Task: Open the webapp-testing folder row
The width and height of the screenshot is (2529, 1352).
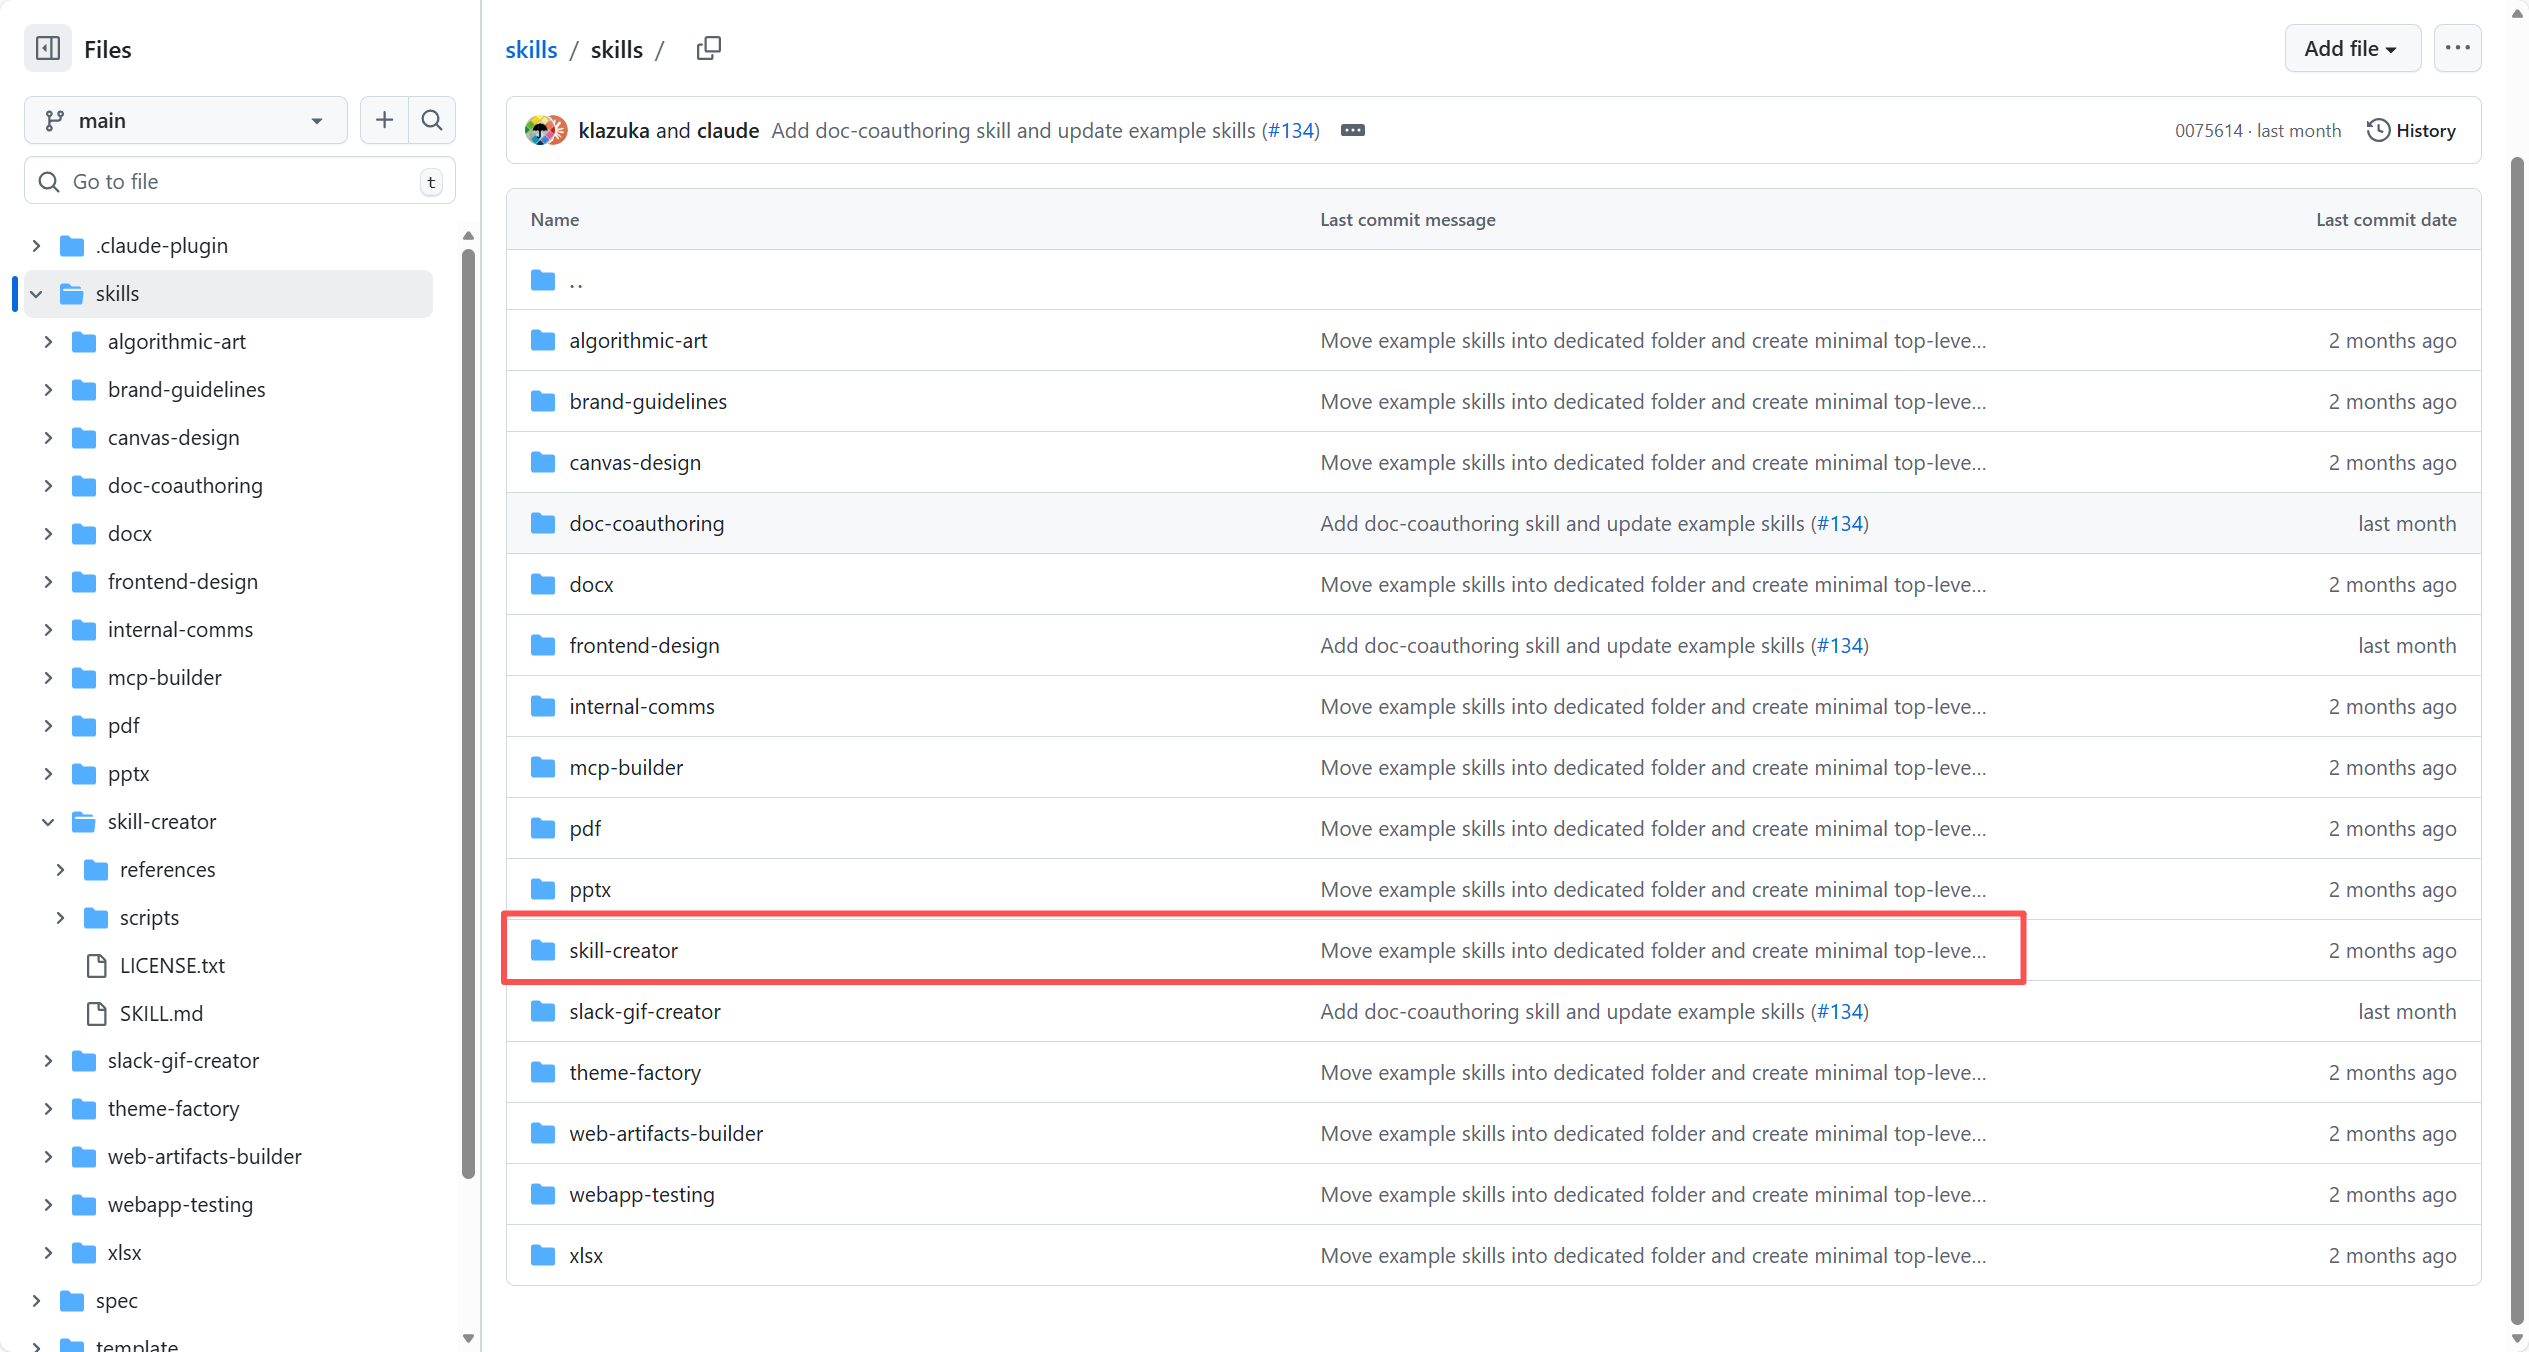Action: tap(641, 1194)
